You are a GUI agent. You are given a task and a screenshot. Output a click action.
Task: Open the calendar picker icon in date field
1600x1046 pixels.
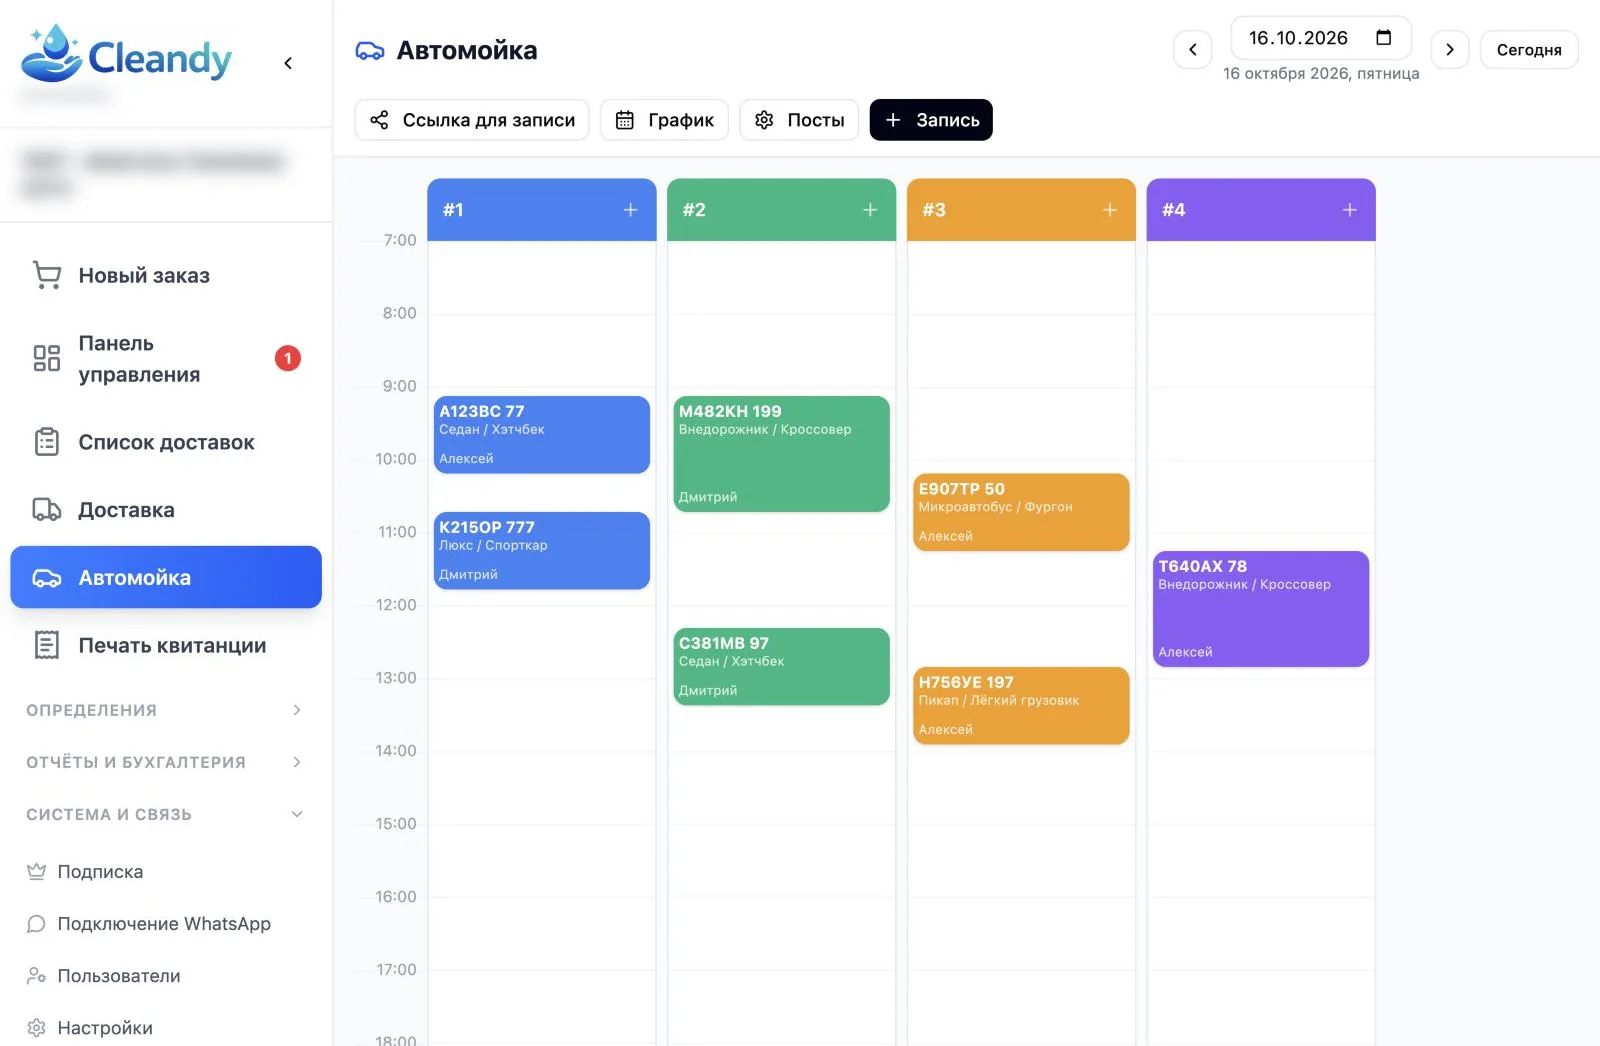(1384, 38)
